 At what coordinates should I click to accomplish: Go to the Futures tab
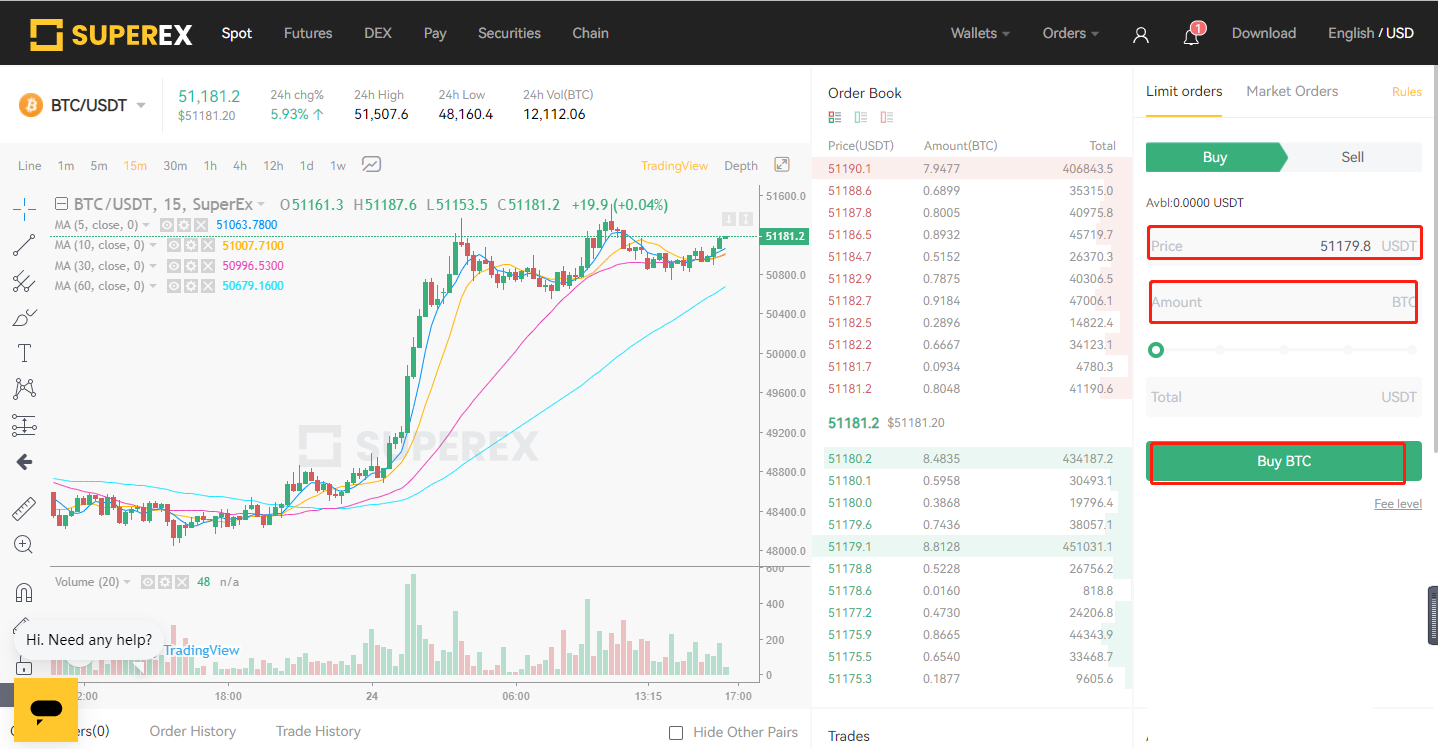pyautogui.click(x=308, y=33)
